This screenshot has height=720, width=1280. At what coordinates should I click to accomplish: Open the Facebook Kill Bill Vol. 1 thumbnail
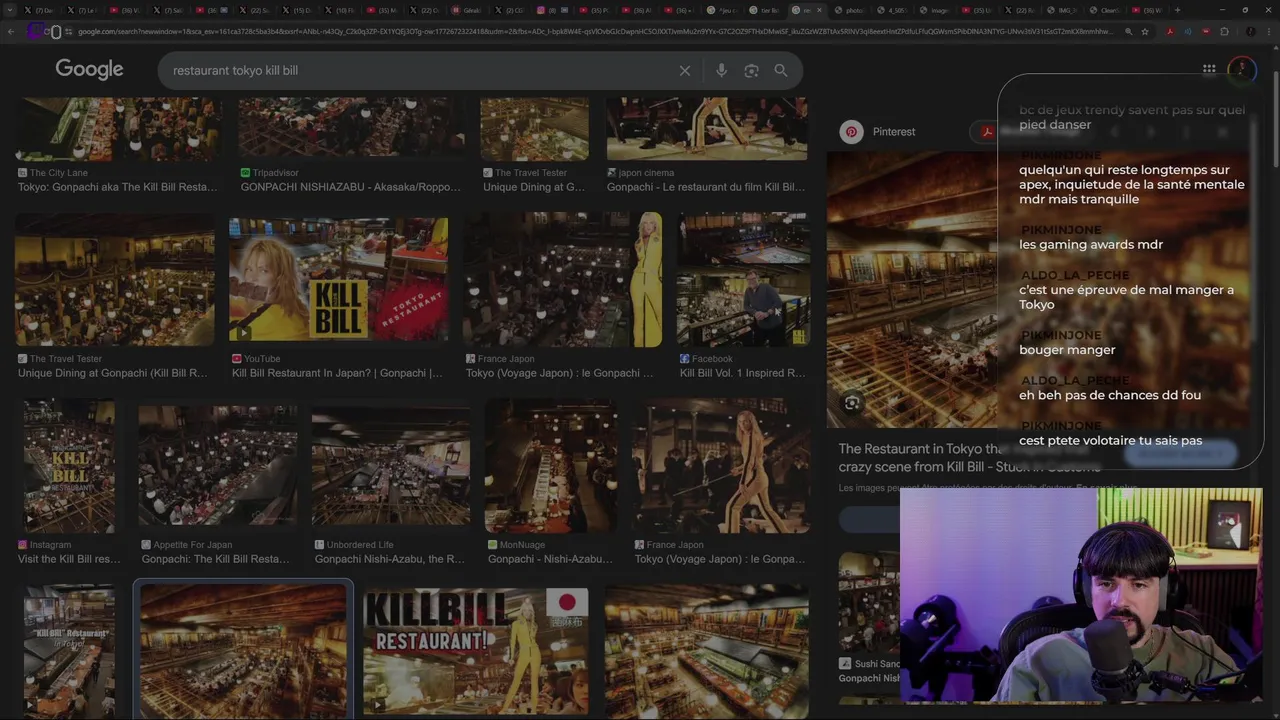[743, 280]
